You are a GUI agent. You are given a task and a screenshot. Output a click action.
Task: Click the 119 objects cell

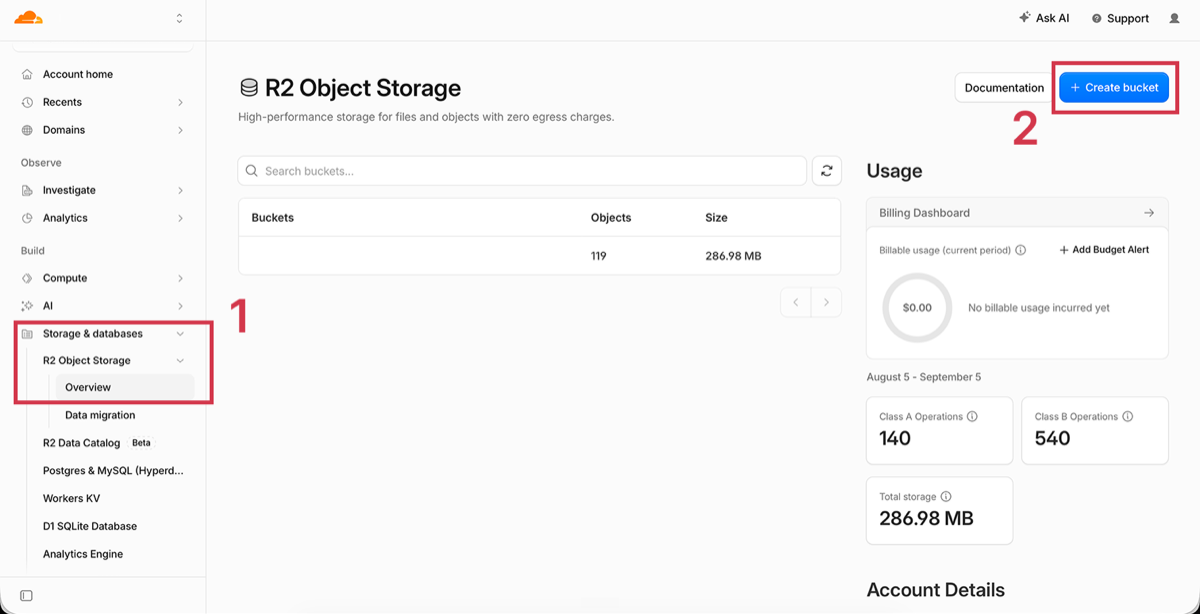coord(598,256)
